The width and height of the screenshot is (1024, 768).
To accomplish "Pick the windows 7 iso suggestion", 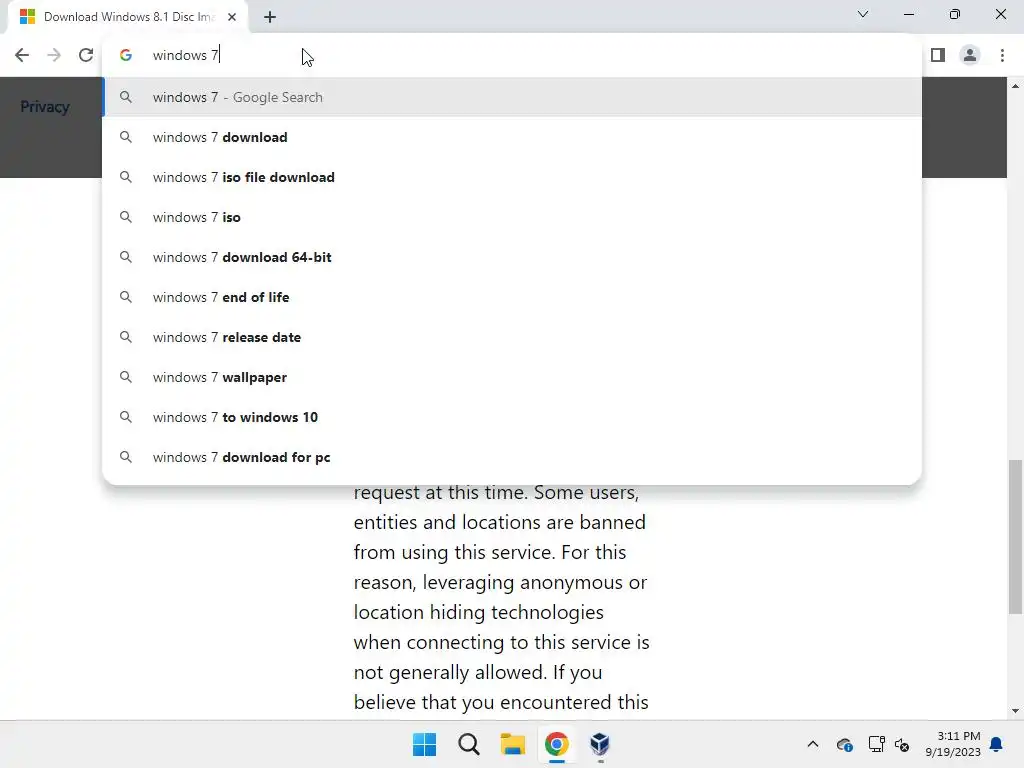I will (513, 217).
